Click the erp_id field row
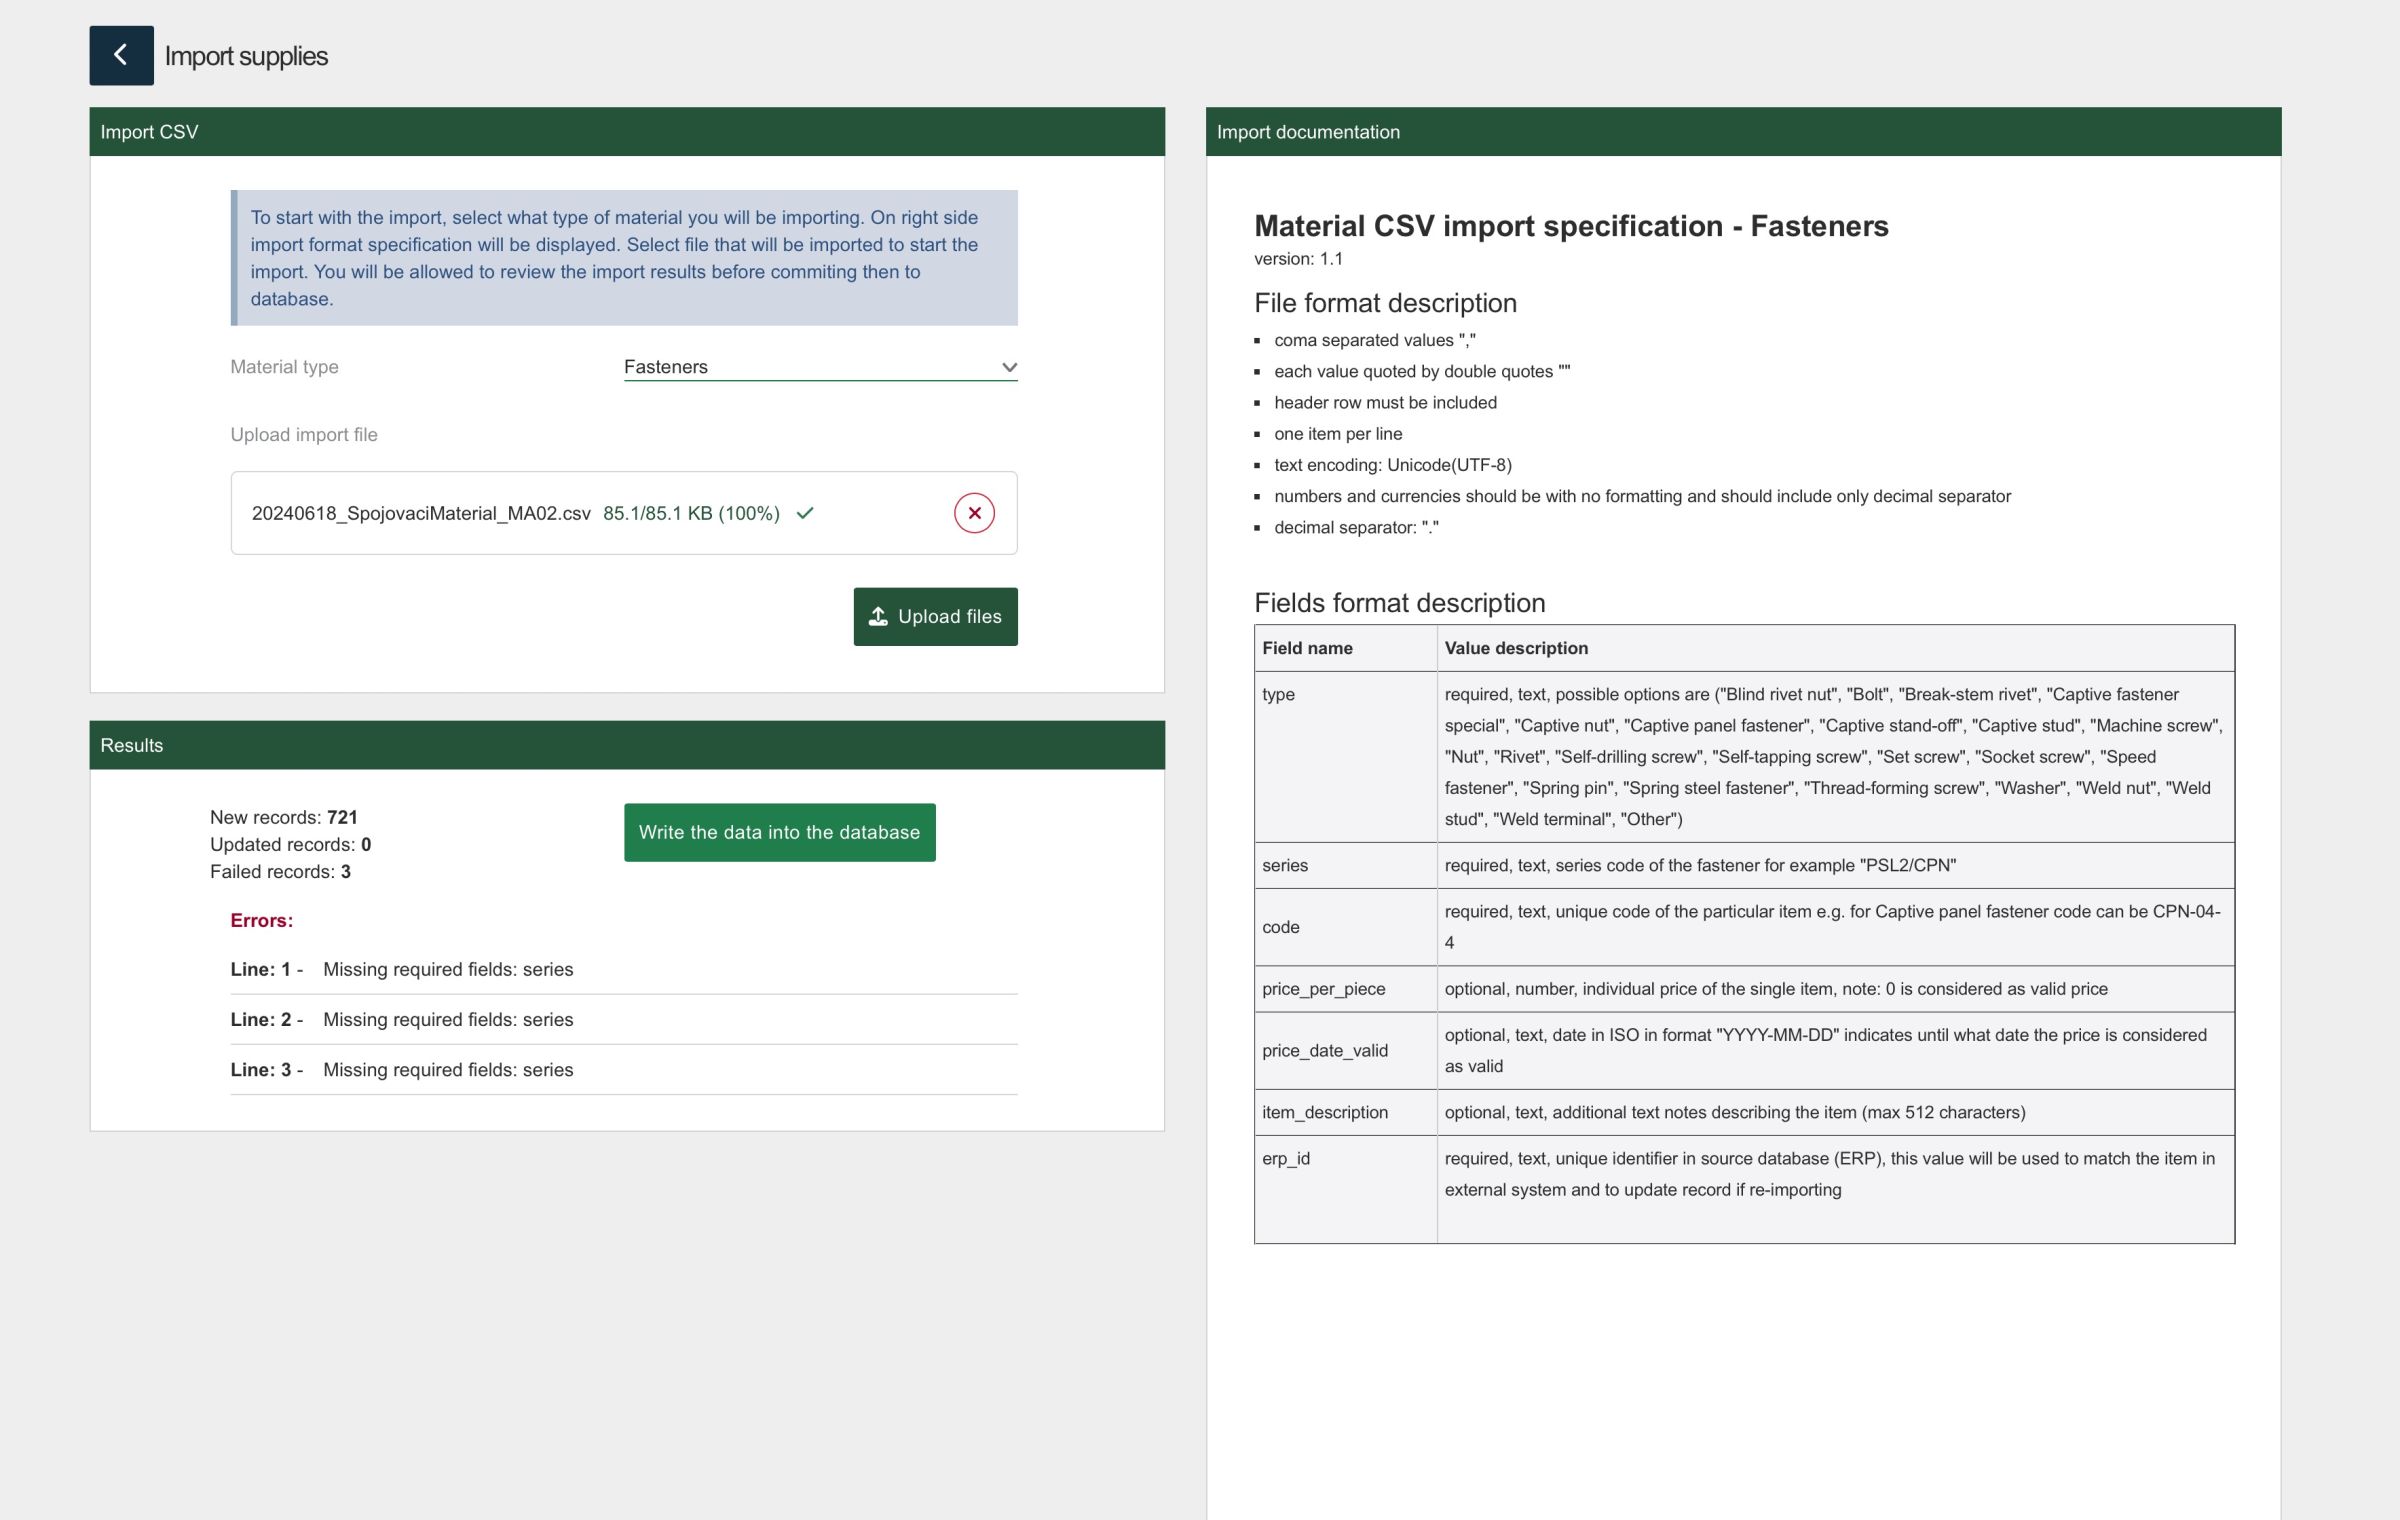Viewport: 2400px width, 1520px height. coord(1285,1158)
